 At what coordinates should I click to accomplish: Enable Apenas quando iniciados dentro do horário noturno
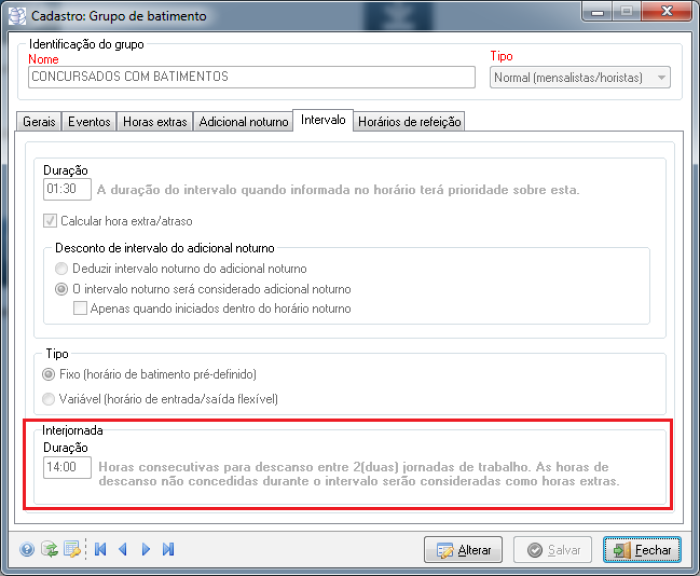pos(81,309)
